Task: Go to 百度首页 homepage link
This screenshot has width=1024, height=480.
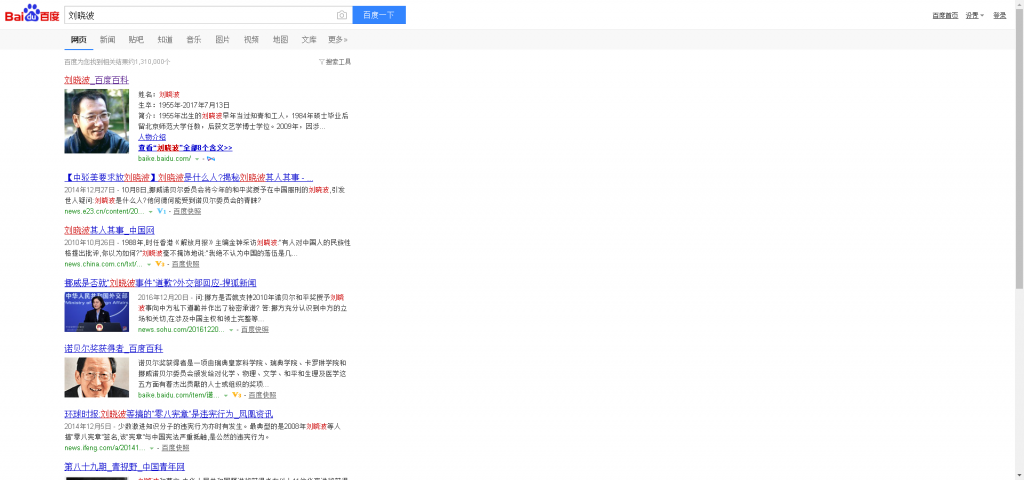Action: click(945, 15)
